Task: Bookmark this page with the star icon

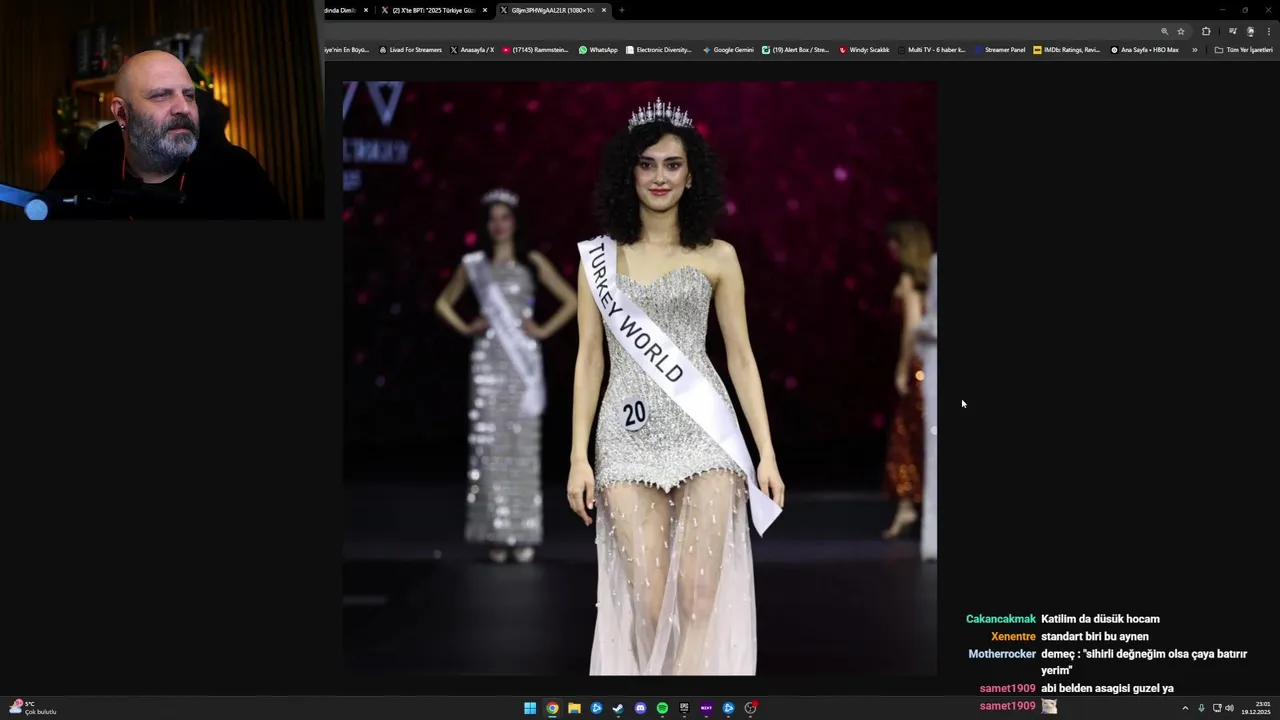Action: click(1181, 31)
